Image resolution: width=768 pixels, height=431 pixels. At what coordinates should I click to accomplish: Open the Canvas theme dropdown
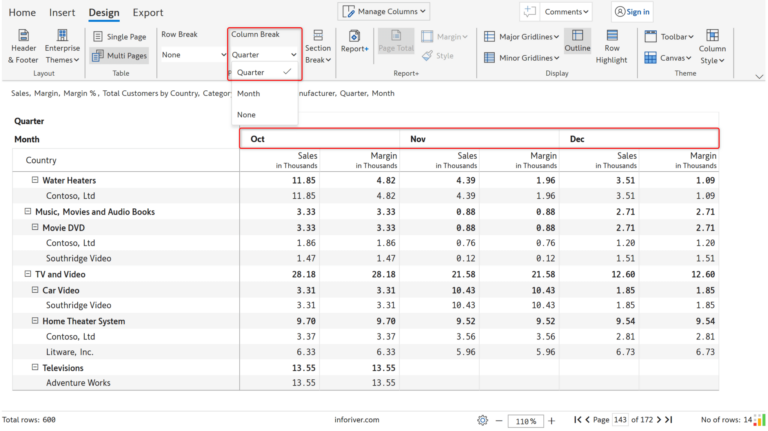(668, 58)
